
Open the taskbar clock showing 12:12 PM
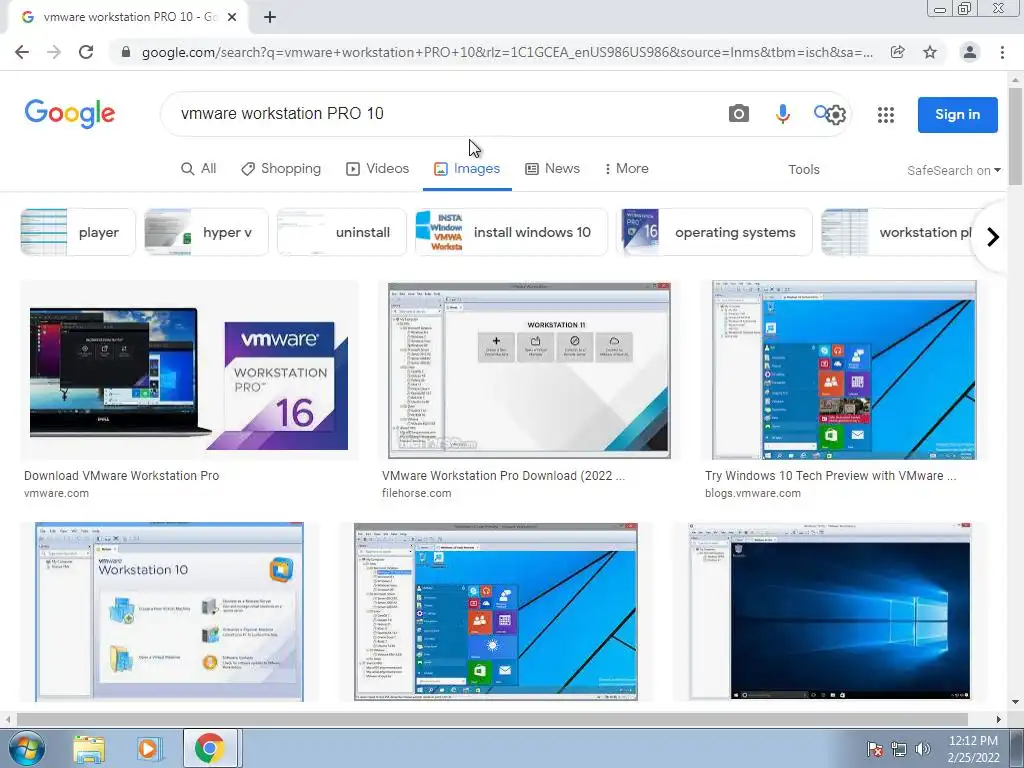[x=973, y=749]
